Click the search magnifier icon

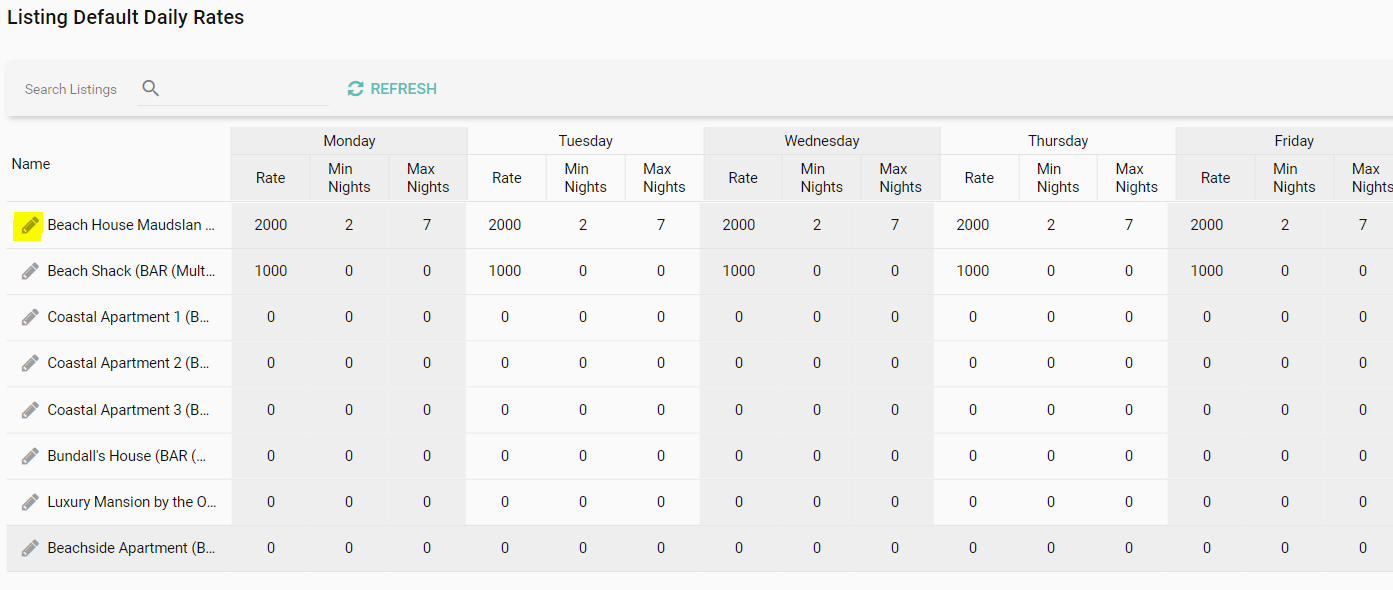click(x=151, y=88)
